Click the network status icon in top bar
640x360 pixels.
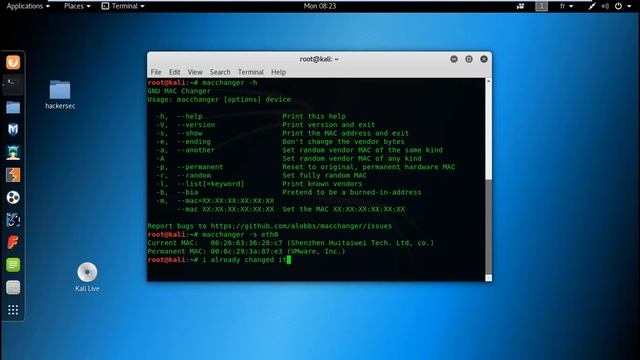[592, 6]
